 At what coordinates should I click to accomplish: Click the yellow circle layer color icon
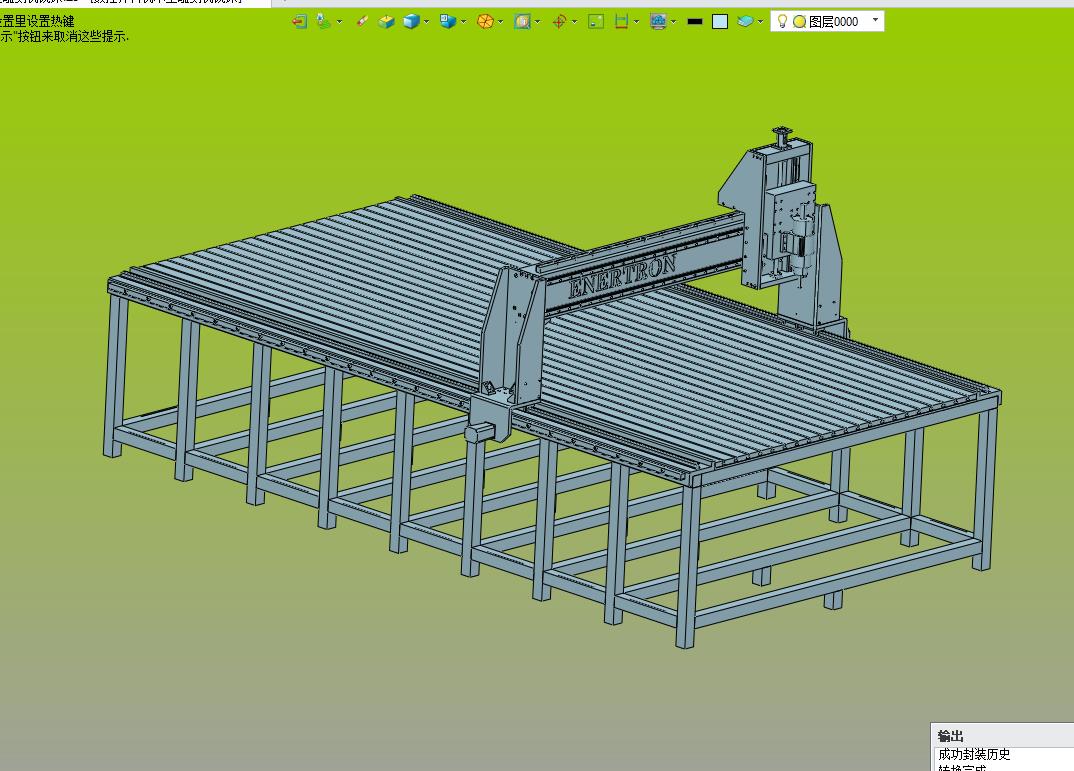pyautogui.click(x=799, y=22)
